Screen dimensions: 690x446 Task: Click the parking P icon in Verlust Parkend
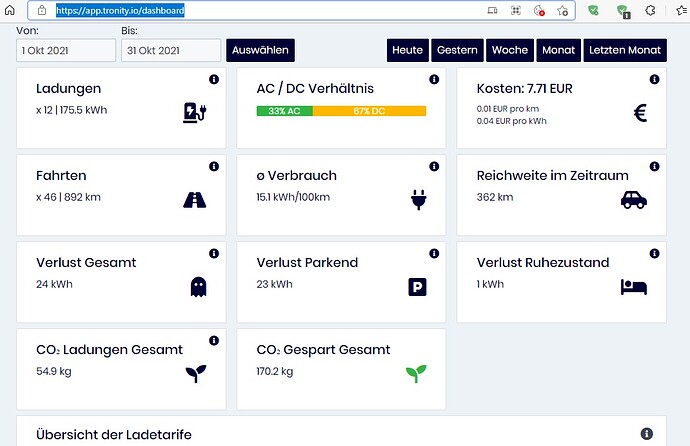click(x=417, y=287)
